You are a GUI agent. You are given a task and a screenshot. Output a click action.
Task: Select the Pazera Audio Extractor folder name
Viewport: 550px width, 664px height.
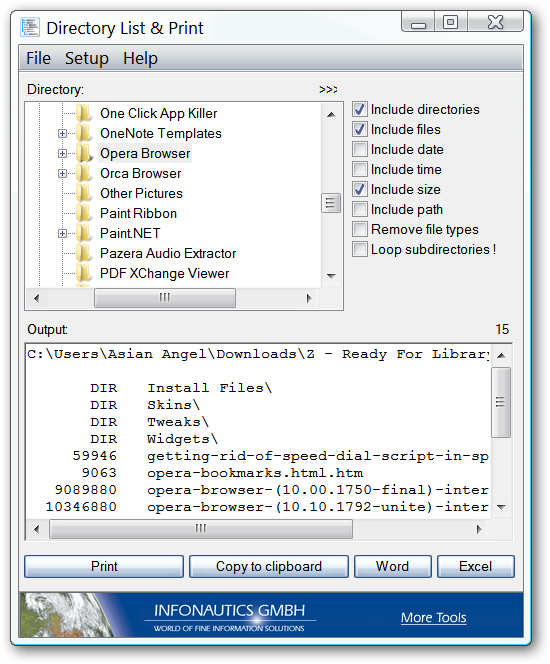168,253
